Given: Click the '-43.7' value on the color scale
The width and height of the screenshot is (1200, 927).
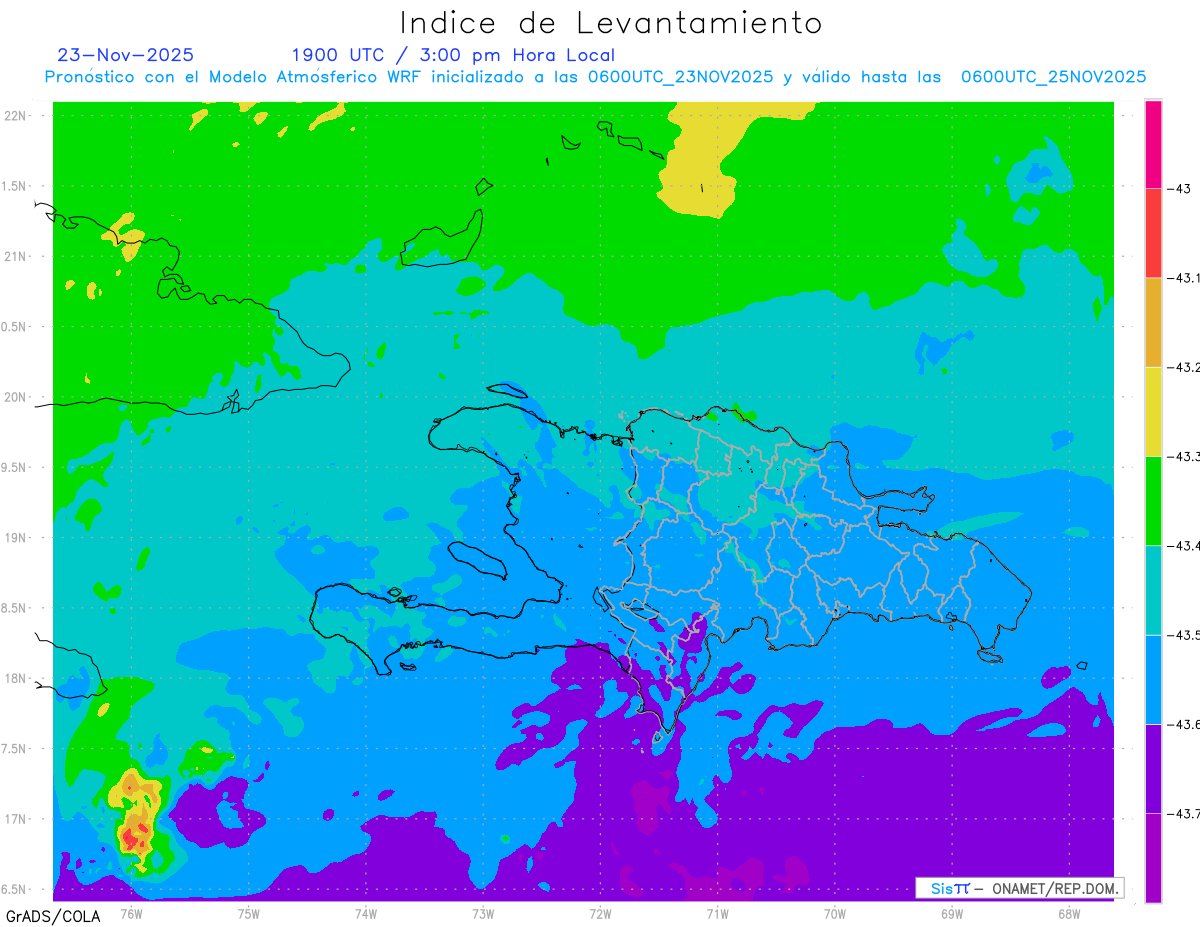Looking at the screenshot, I should point(1185,814).
